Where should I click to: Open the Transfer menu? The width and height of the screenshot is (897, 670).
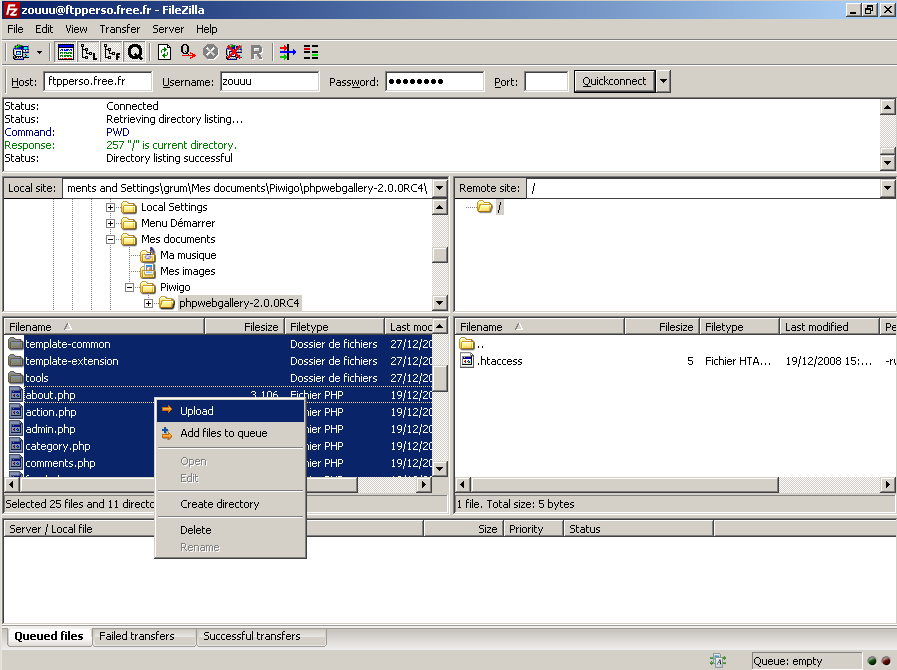click(x=120, y=29)
